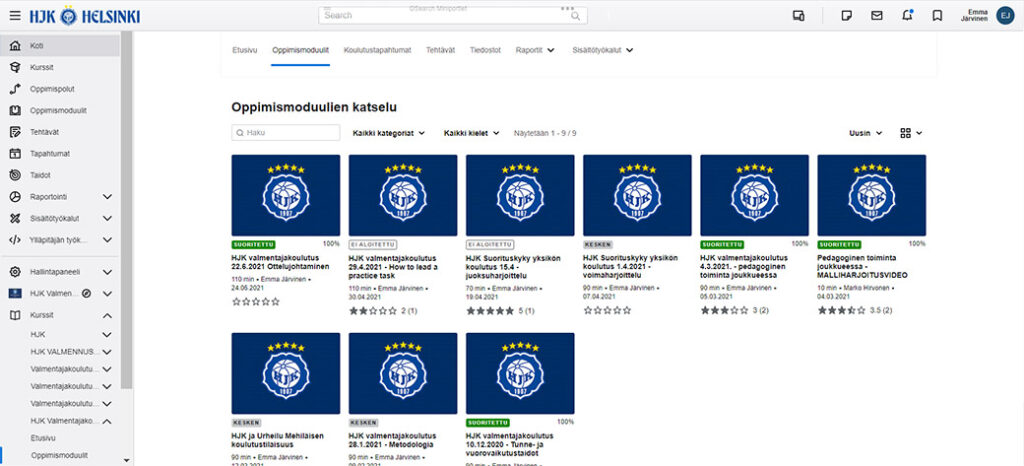Viewport: 1024px width, 466px height.
Task: Click the grid view layout icon
Action: point(905,133)
